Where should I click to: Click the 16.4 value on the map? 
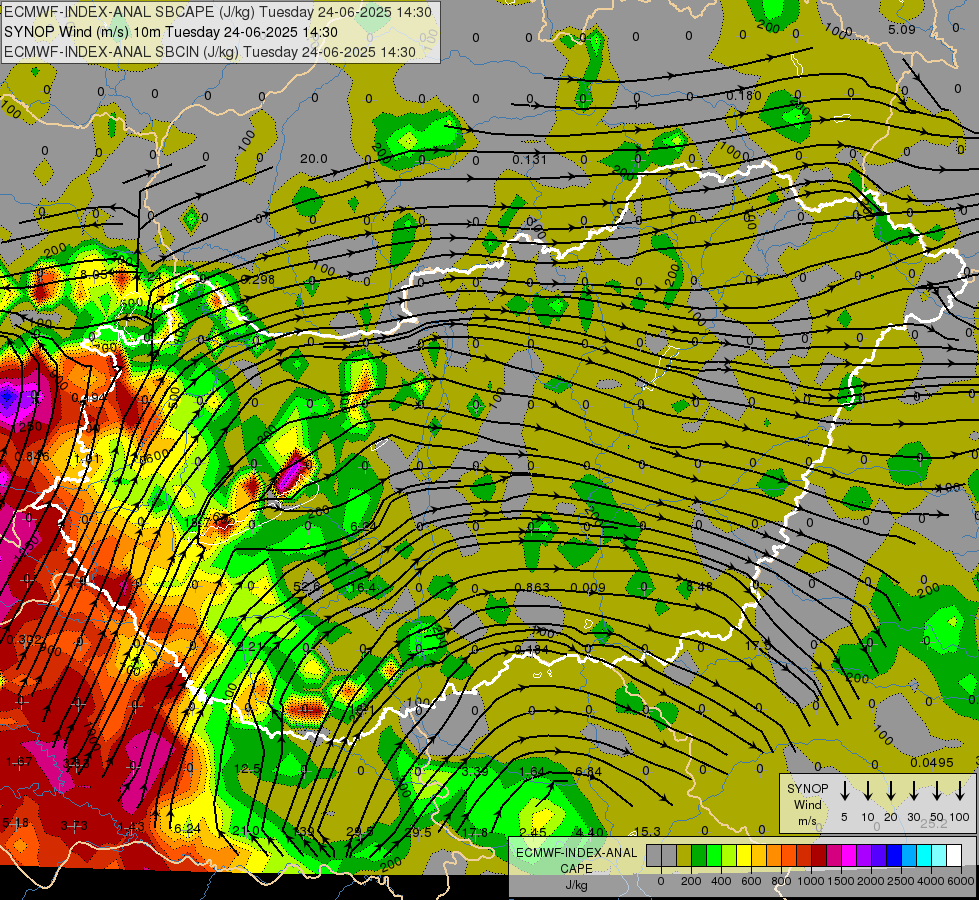click(363, 587)
